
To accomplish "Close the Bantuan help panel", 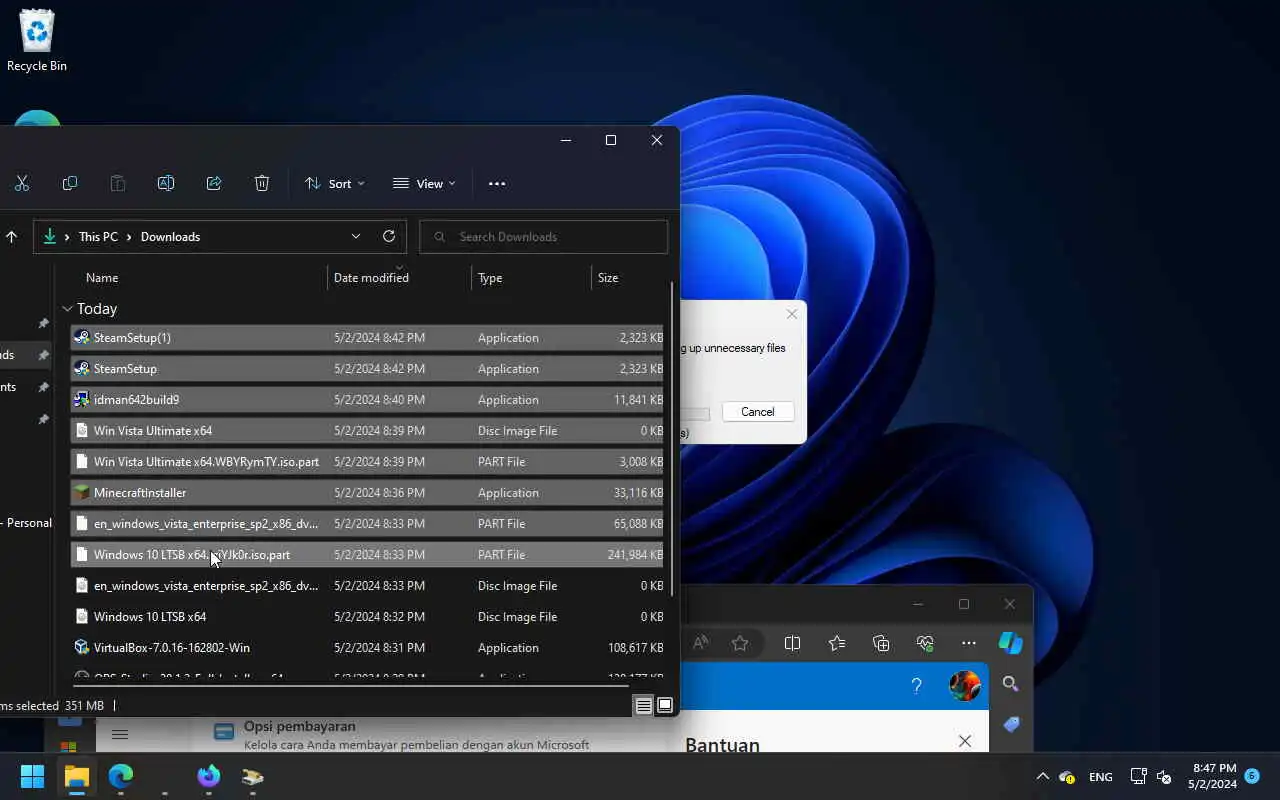I will [965, 741].
